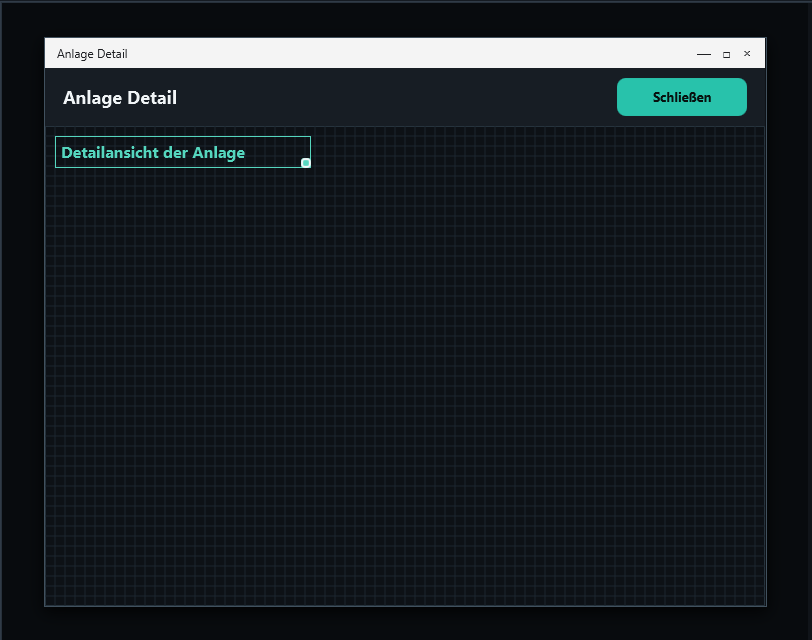Select the Detailansicht der Anlage label
The image size is (812, 640).
coord(153,153)
